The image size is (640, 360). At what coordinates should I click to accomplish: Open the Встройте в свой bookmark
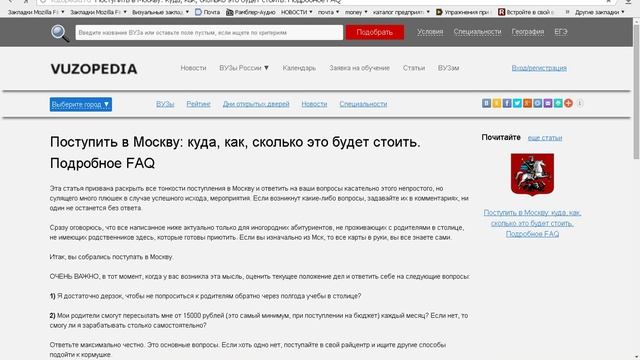[526, 12]
